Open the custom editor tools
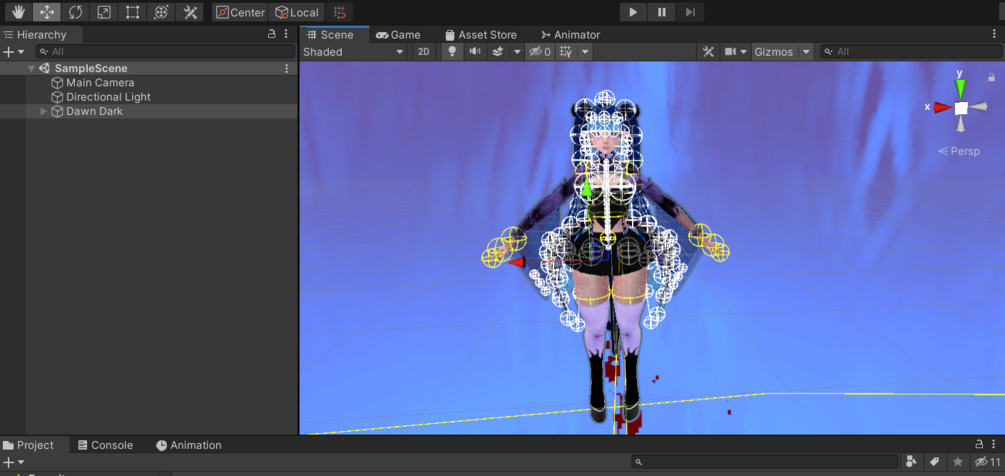The image size is (1005, 476). click(x=190, y=12)
